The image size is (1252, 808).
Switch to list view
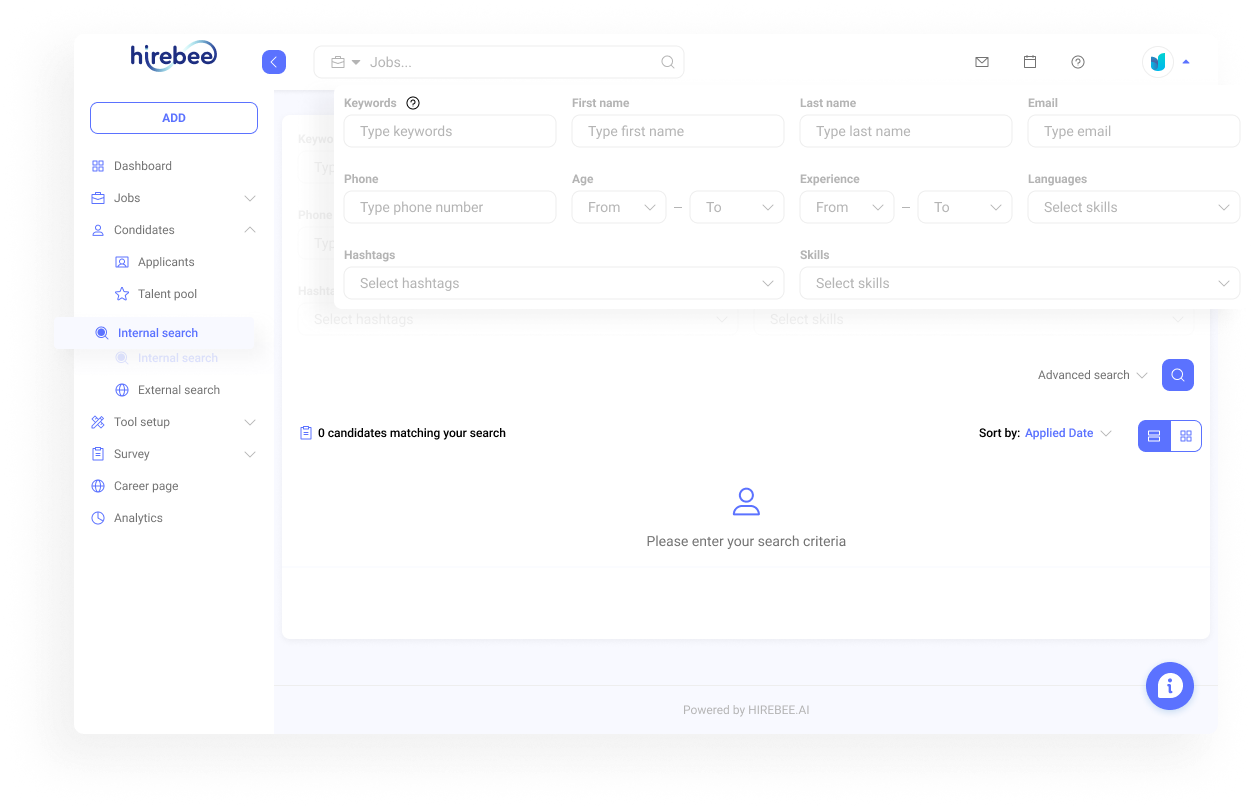pyautogui.click(x=1155, y=436)
